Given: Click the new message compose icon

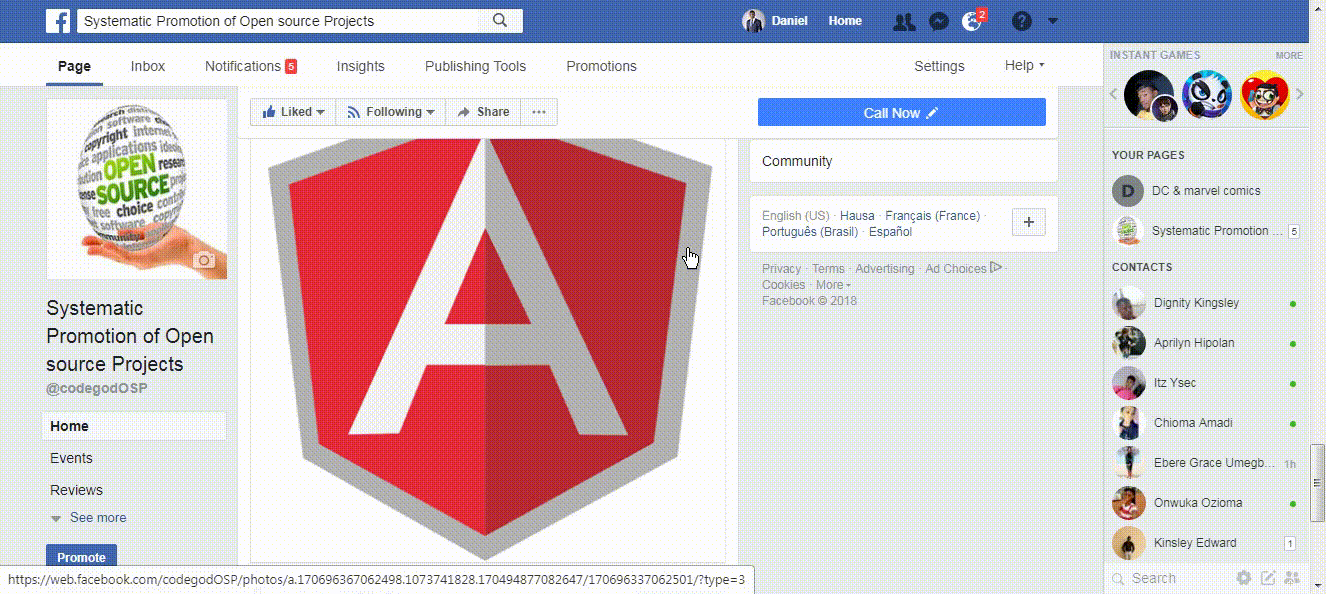Looking at the screenshot, I should [x=1267, y=578].
